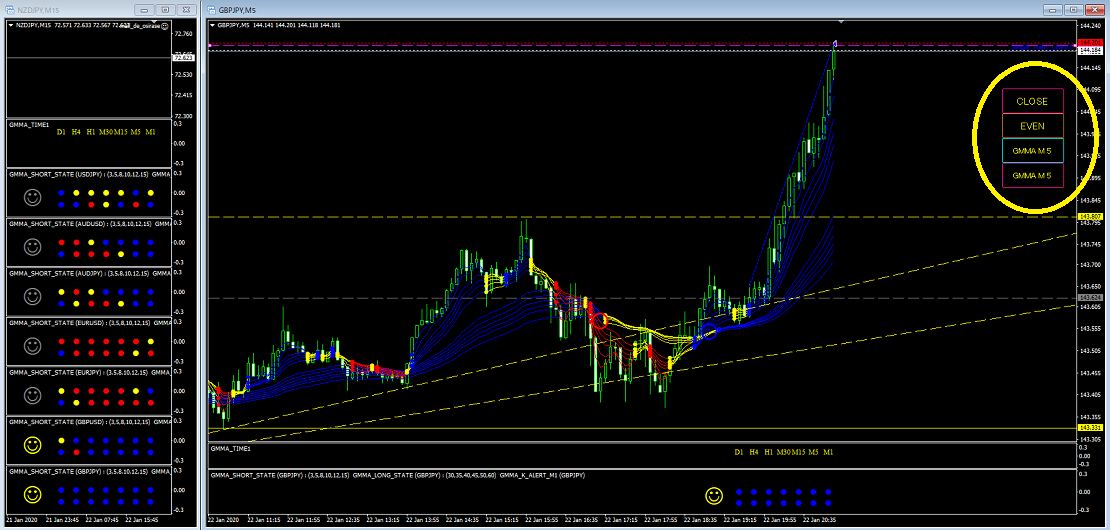
Task: Click the GMMA_SHORT_STATE (USDJPY) indicator label
Action: click(x=56, y=173)
